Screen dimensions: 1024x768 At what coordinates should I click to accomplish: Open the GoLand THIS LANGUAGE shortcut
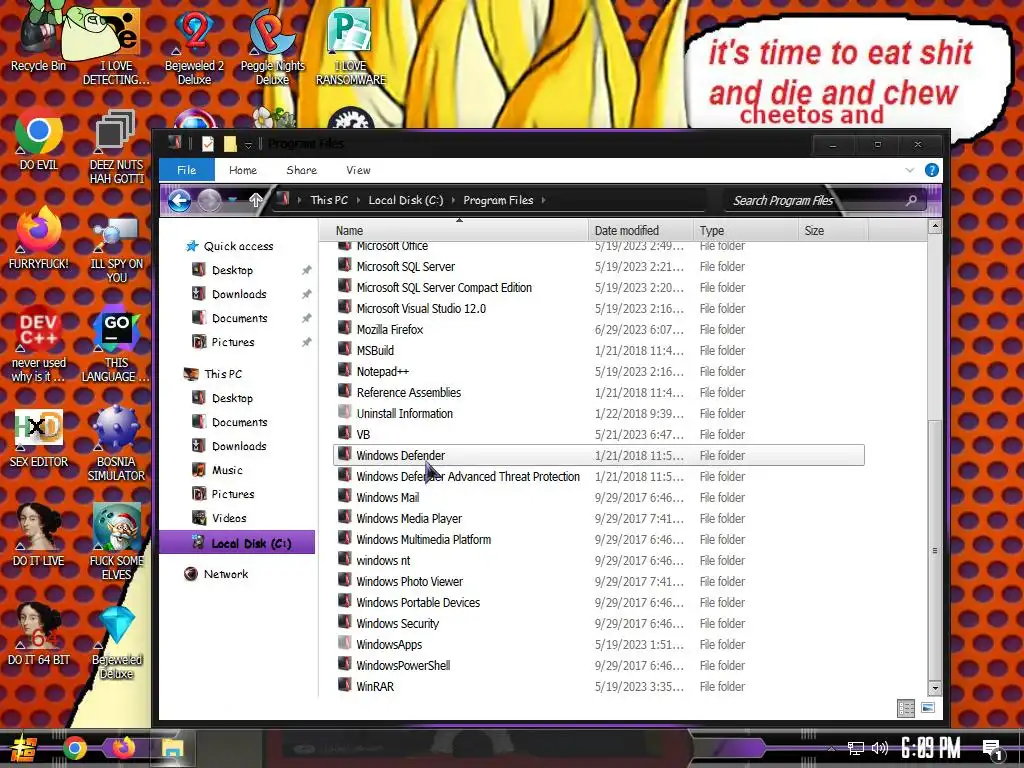(116, 343)
